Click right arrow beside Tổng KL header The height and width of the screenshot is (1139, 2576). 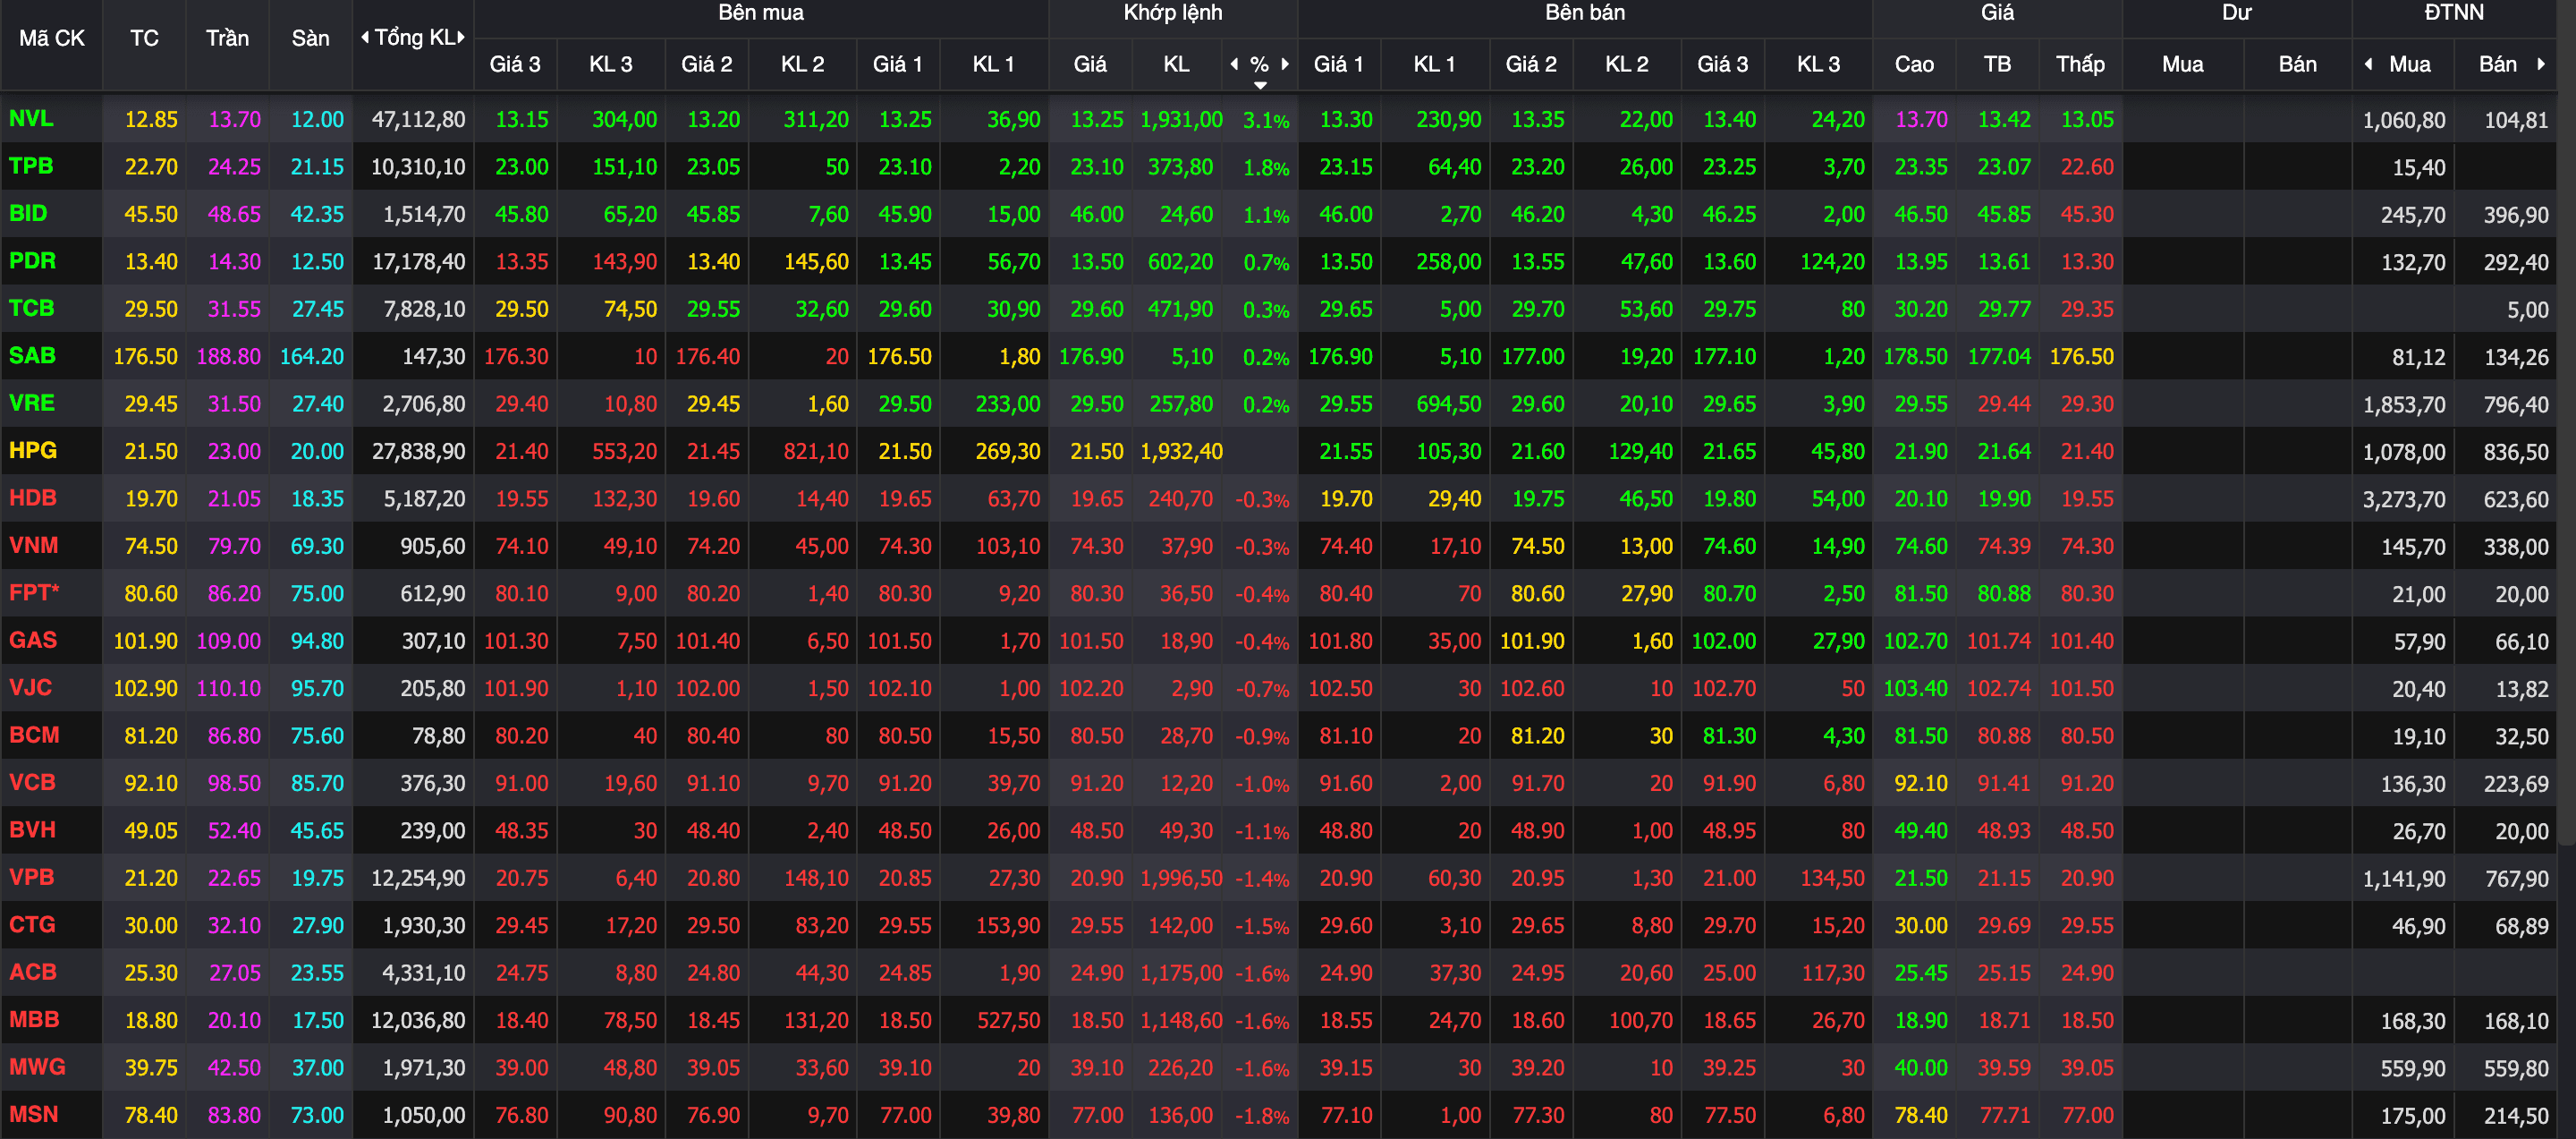461,38
